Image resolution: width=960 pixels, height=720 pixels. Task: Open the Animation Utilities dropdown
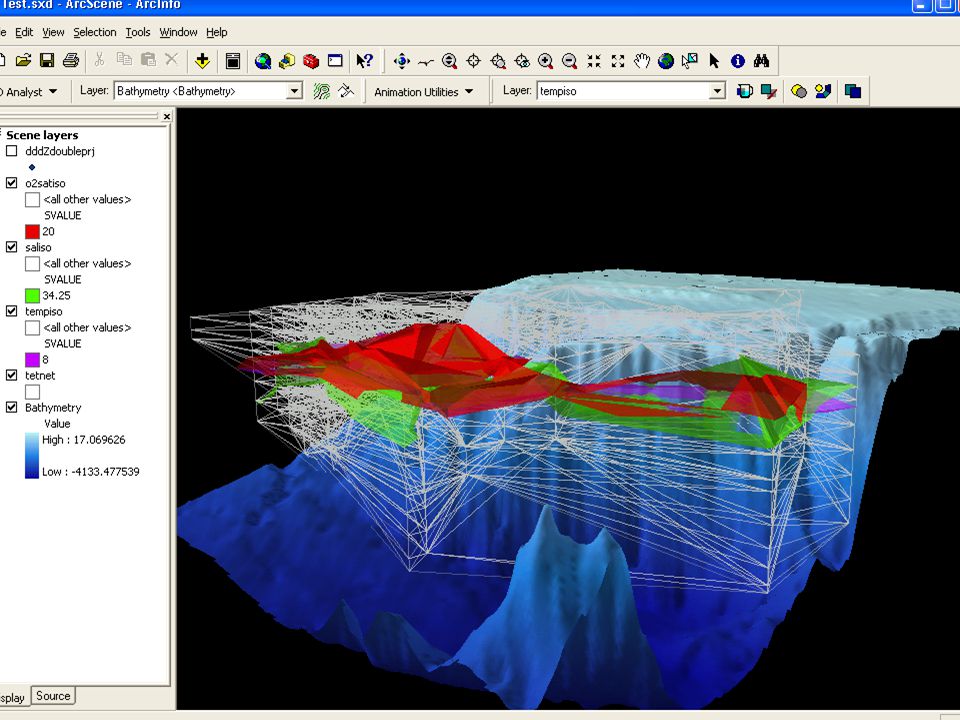click(x=424, y=92)
